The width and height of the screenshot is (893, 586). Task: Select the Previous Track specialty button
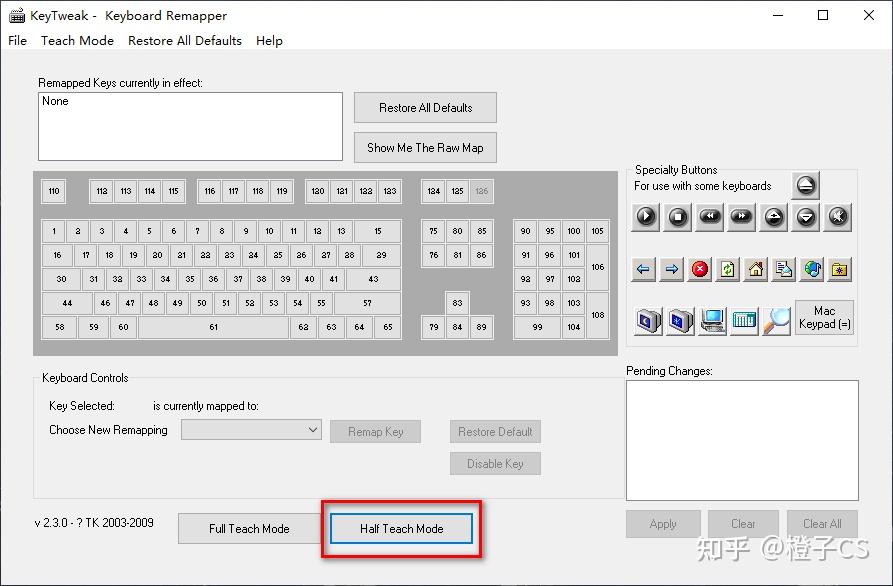pyautogui.click(x=710, y=217)
